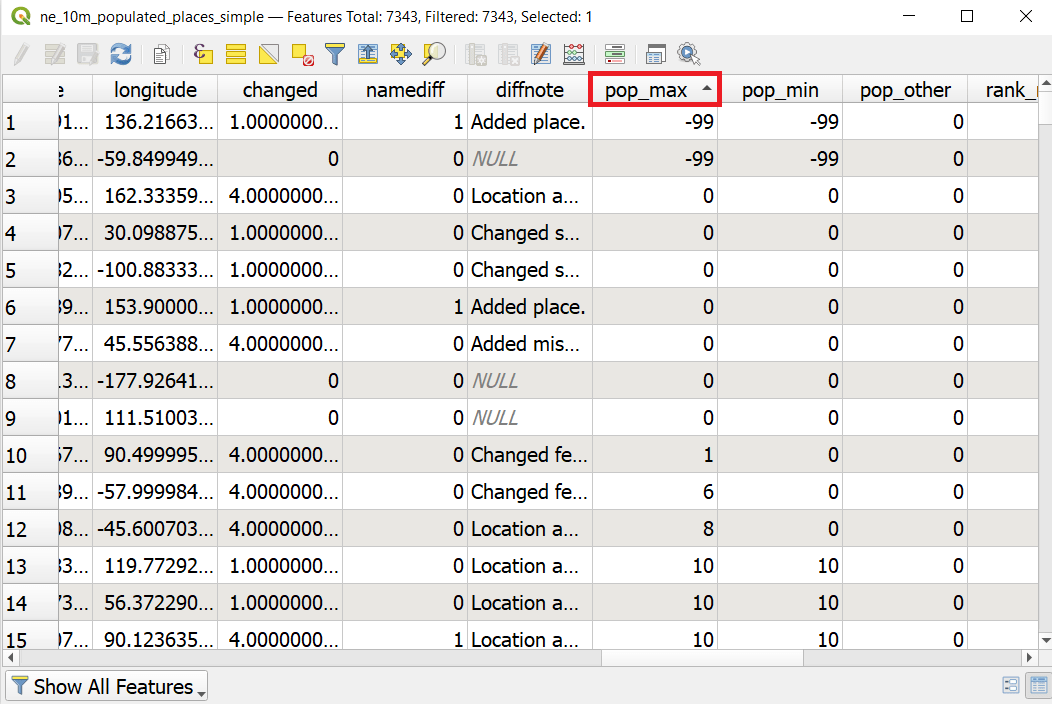Toggle editing mode pencil icon
Image resolution: width=1052 pixels, height=704 pixels.
pos(21,54)
